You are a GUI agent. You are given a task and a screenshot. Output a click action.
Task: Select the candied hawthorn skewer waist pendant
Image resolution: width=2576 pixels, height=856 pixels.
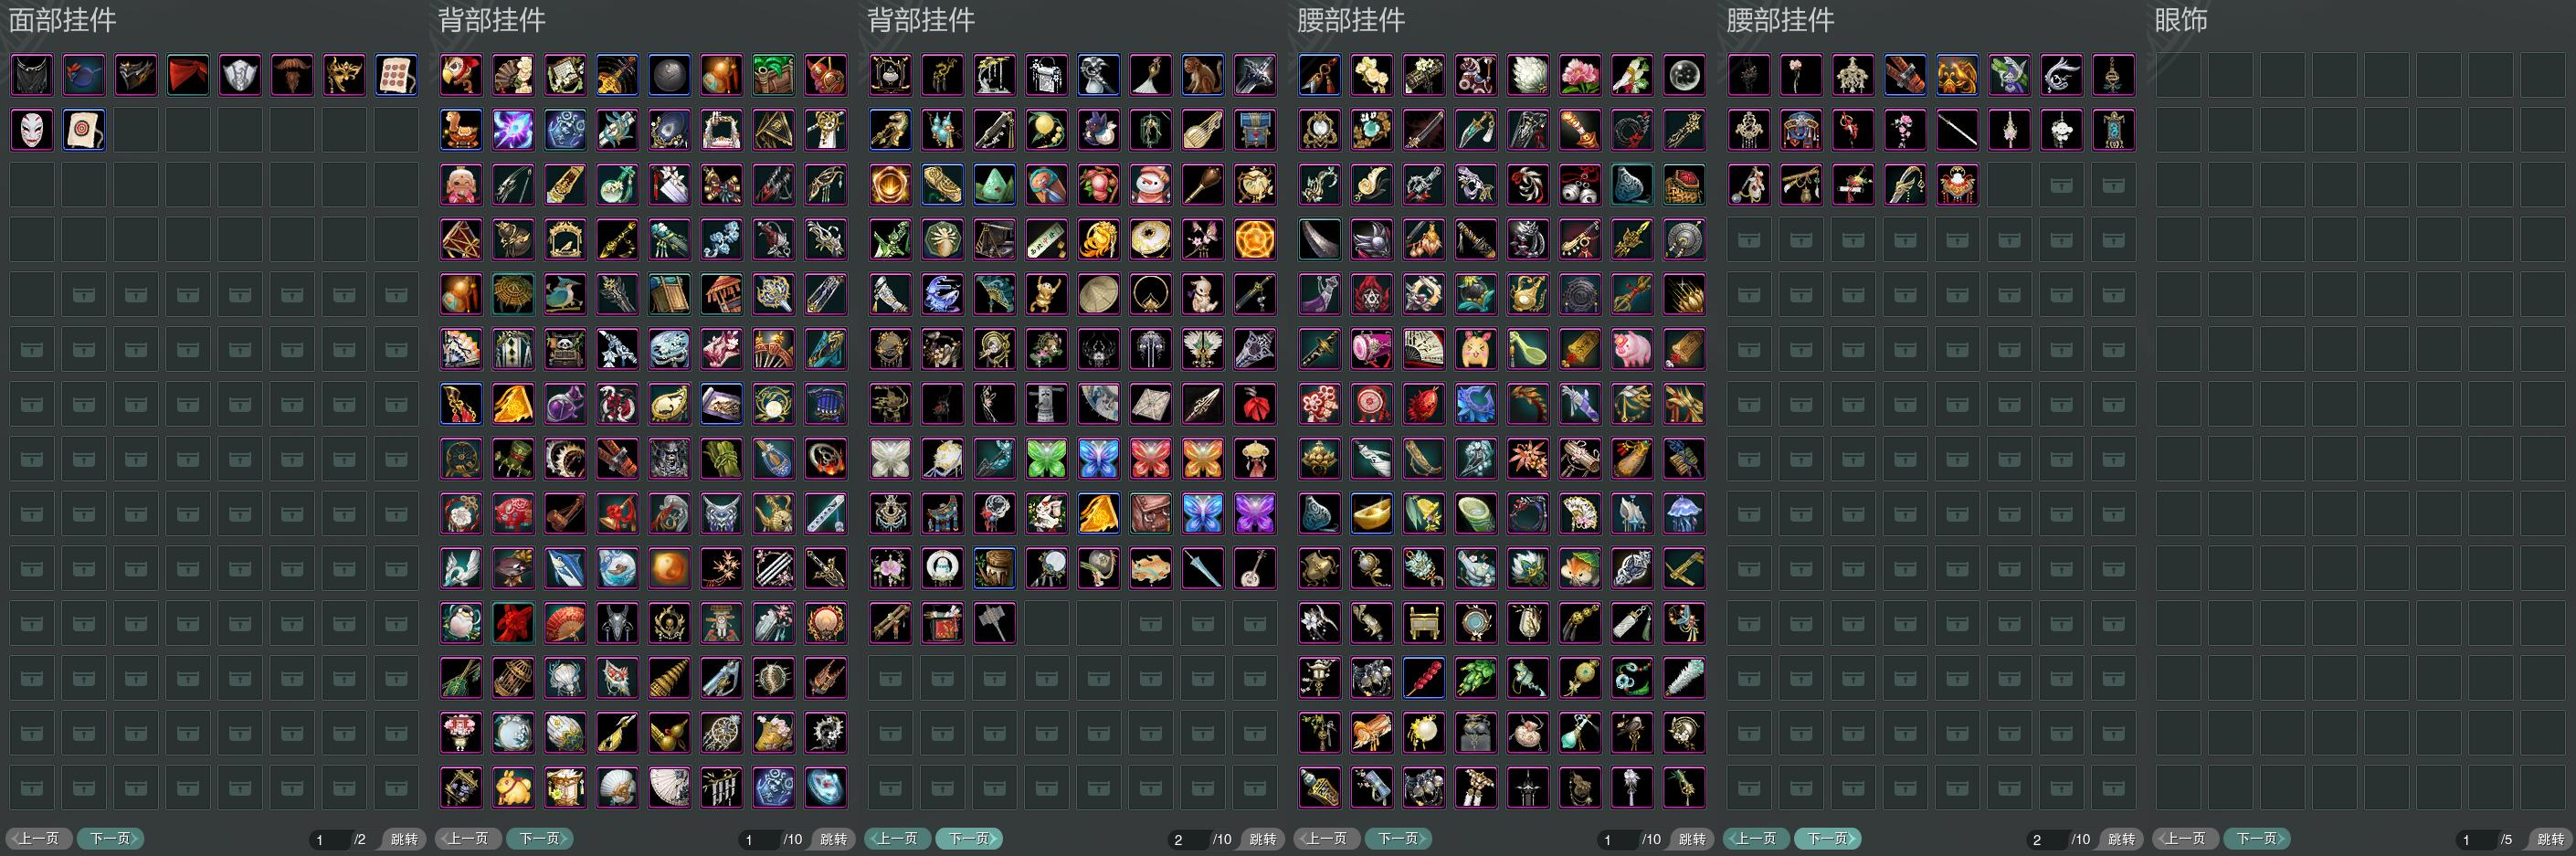(x=1424, y=678)
